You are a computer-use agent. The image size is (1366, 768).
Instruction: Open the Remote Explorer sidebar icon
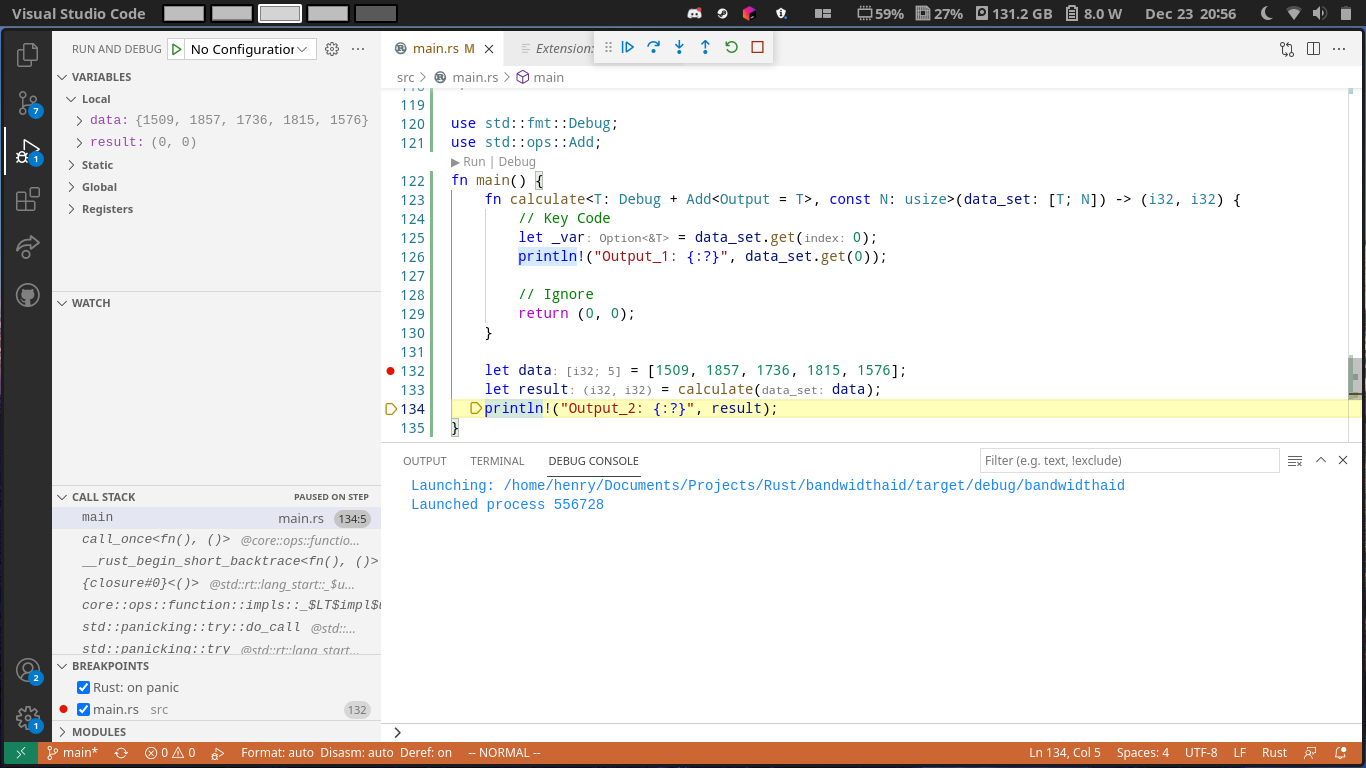(x=27, y=247)
